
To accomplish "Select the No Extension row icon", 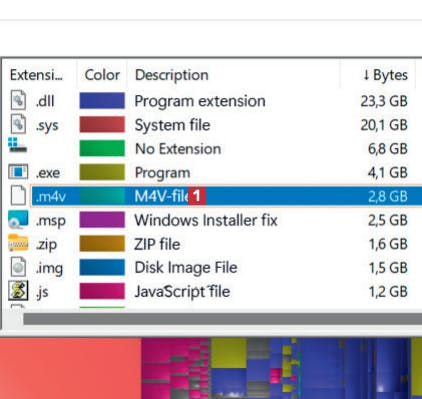I will coord(17,145).
